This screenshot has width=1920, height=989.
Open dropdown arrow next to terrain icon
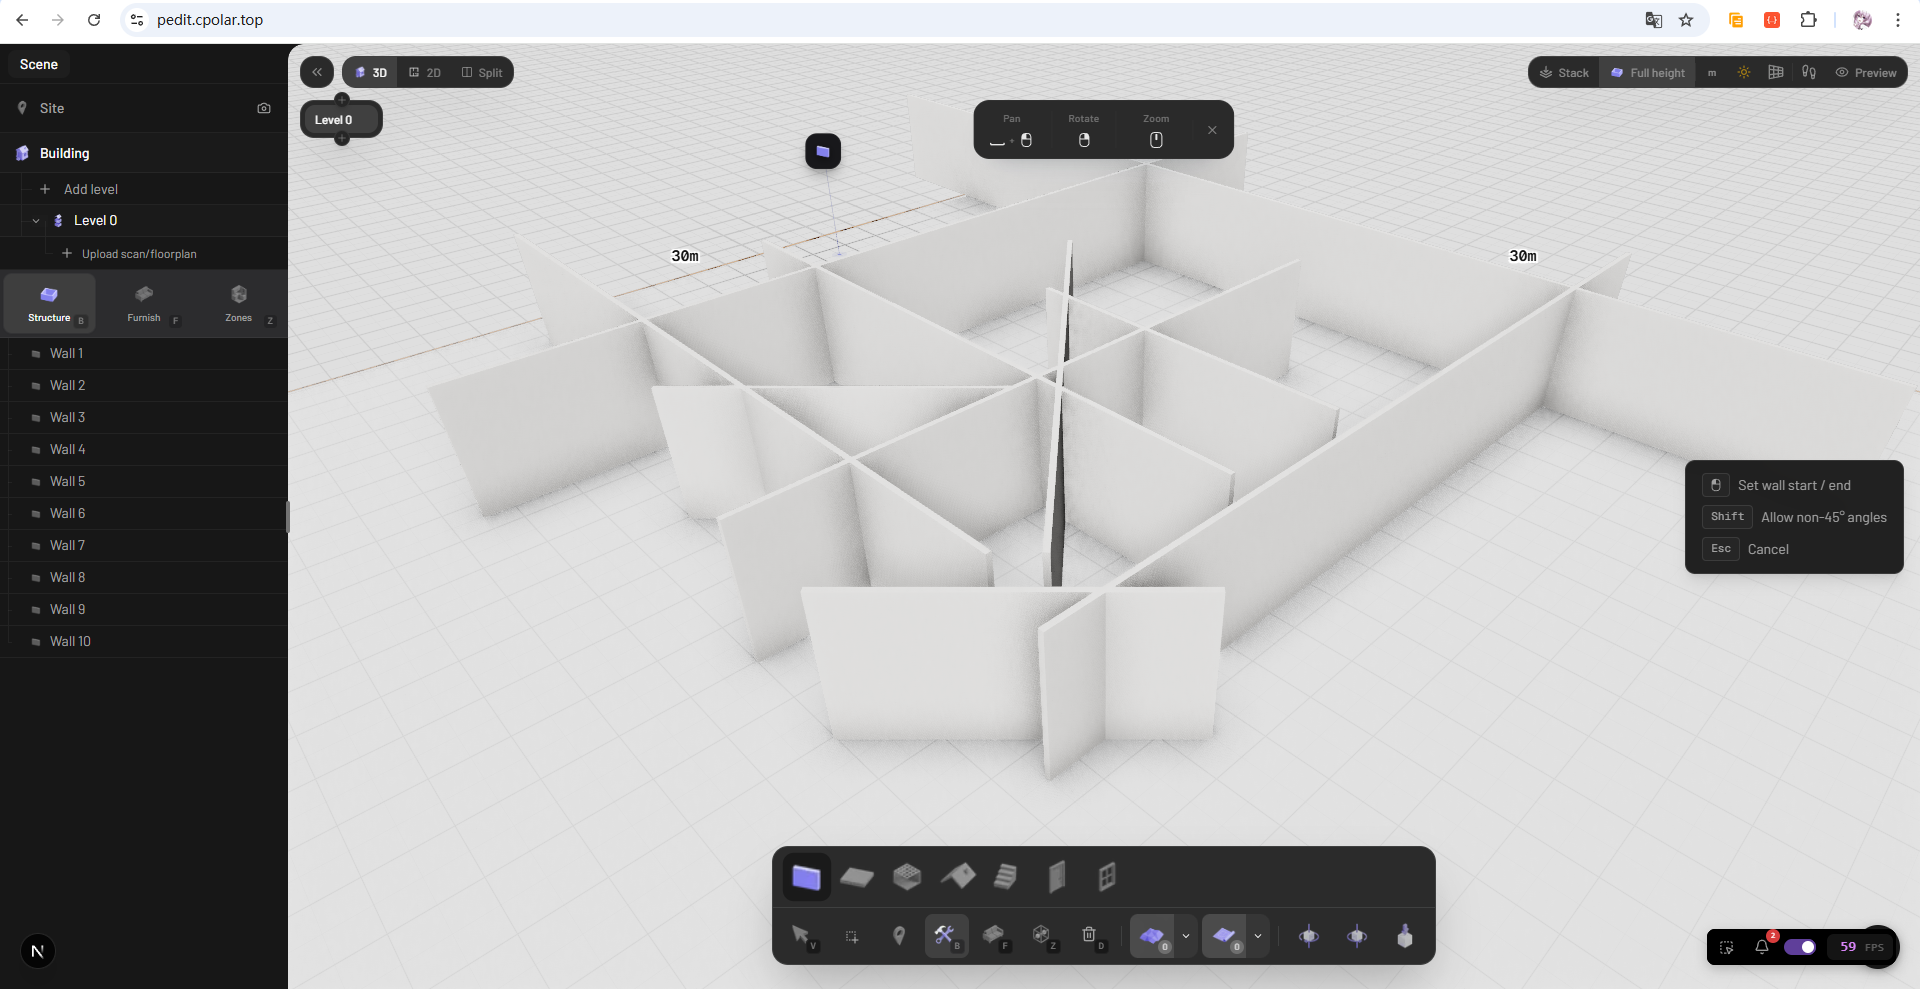pos(1186,937)
